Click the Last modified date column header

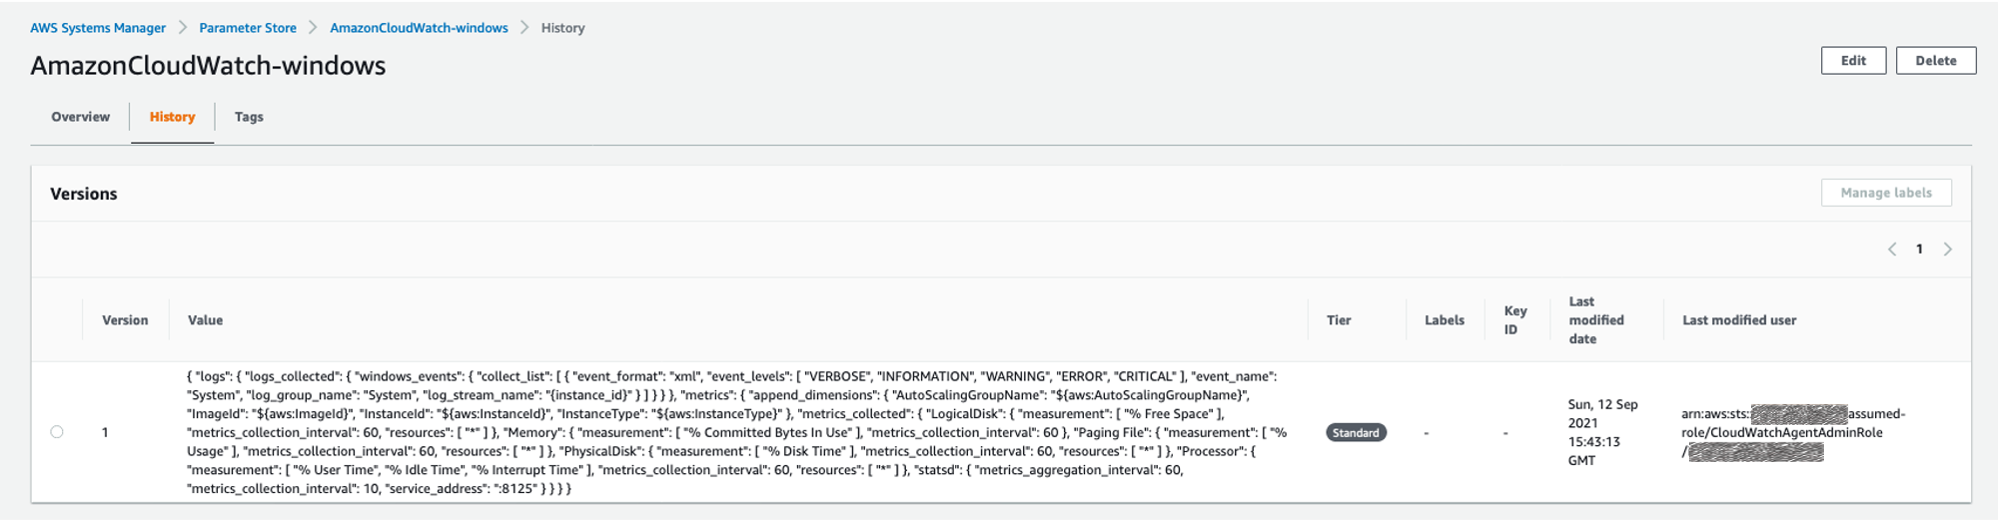(1596, 320)
